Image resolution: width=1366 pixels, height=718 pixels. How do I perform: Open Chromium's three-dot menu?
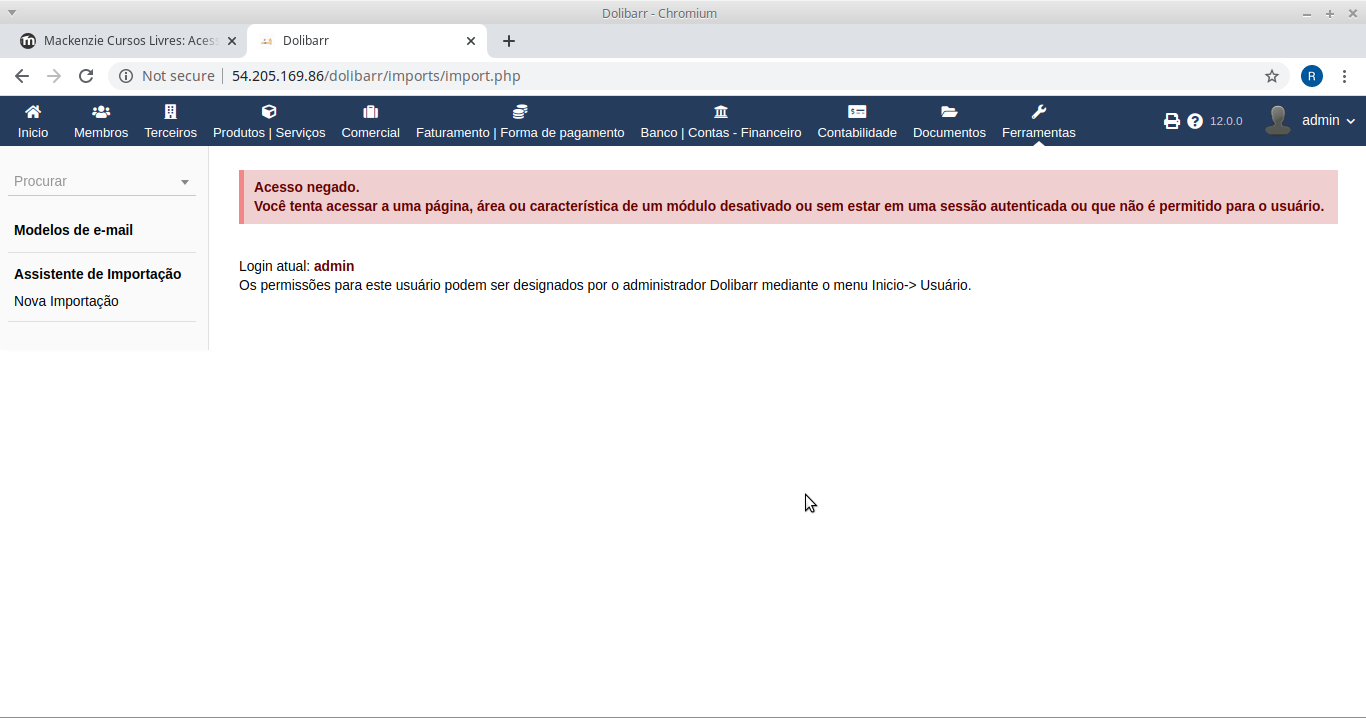[1344, 76]
